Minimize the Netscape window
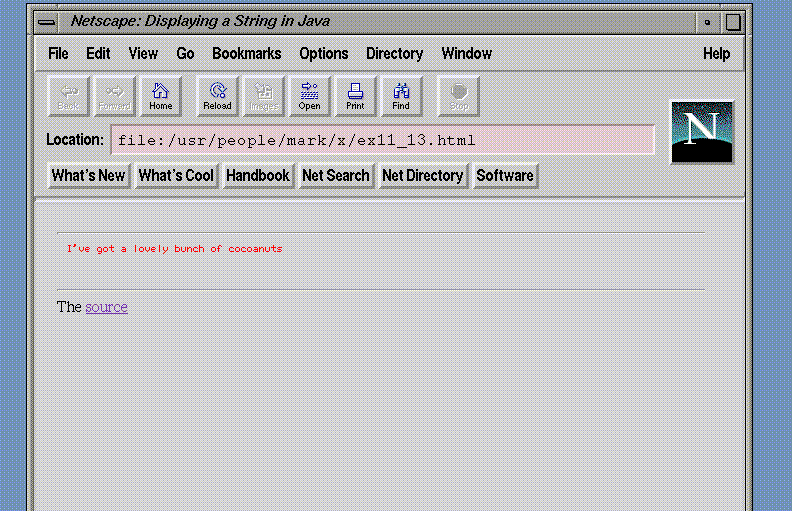The width and height of the screenshot is (792, 511). click(x=707, y=22)
